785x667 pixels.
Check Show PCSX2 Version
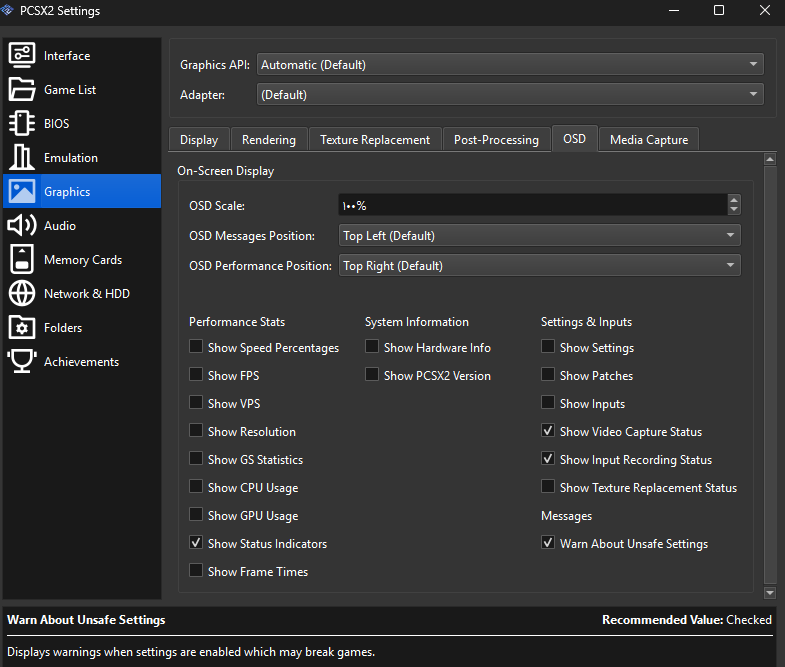click(372, 375)
